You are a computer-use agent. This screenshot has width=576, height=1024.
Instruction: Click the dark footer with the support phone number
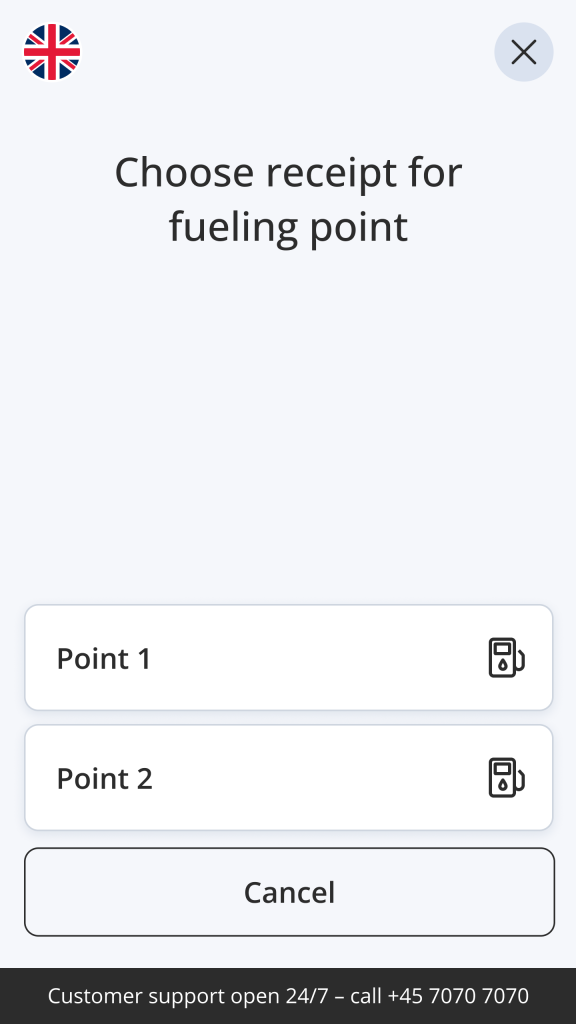click(x=288, y=996)
